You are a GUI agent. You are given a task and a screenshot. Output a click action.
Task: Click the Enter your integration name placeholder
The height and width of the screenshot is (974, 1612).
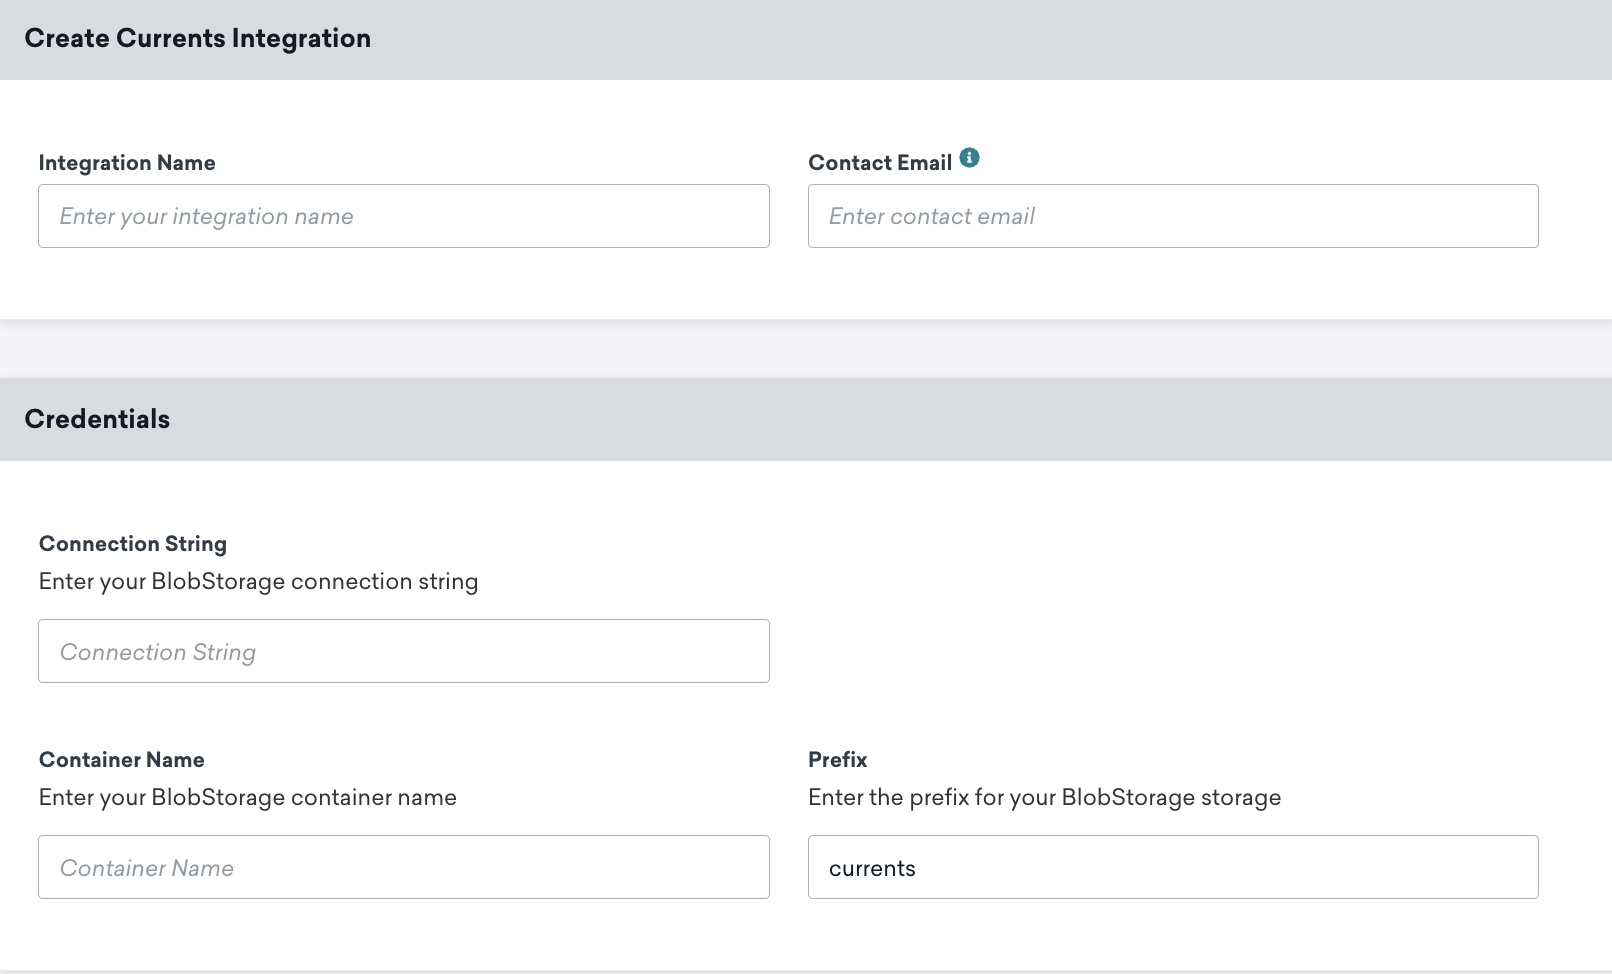click(206, 216)
